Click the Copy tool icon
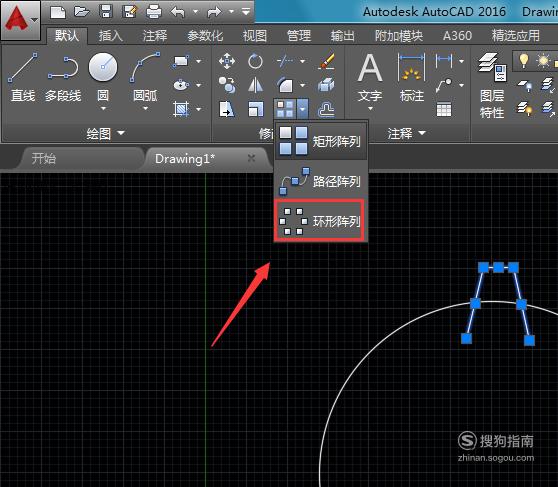 click(227, 85)
